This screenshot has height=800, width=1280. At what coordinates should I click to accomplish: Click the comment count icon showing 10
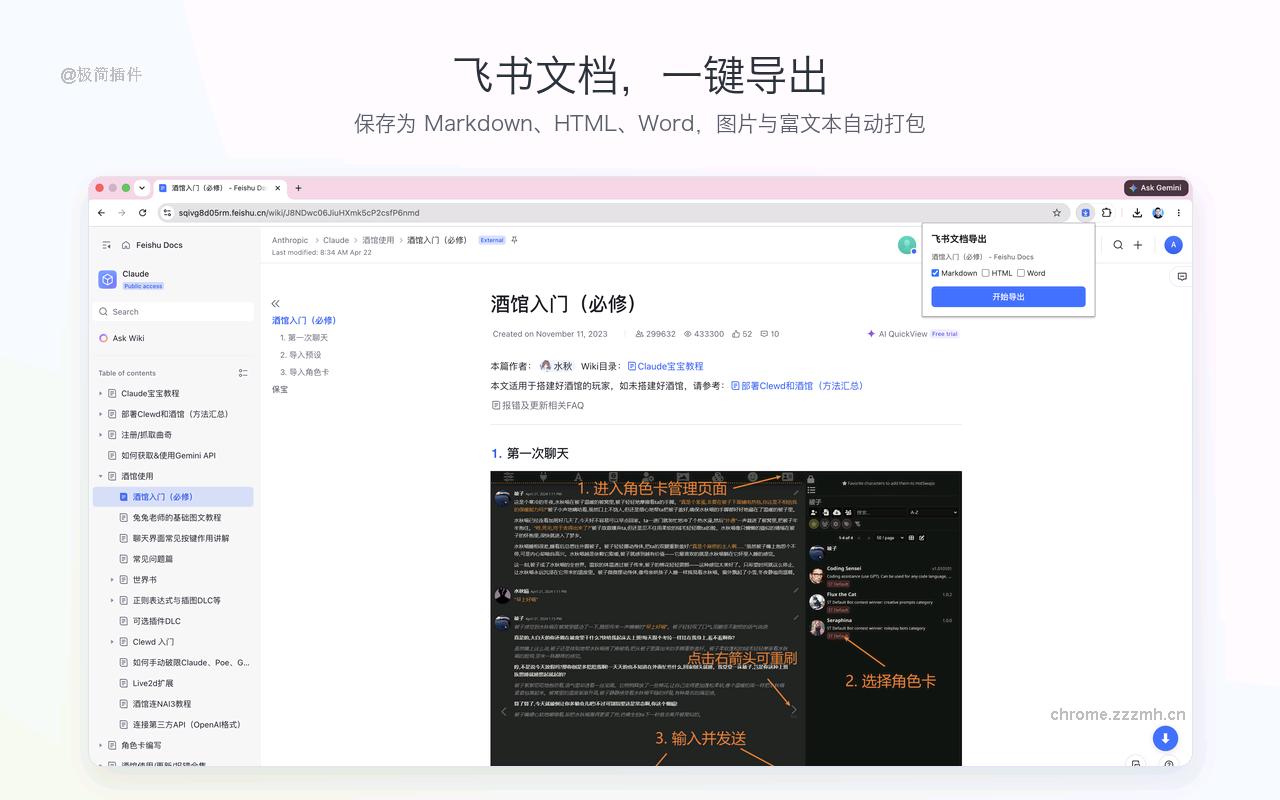pyautogui.click(x=764, y=334)
